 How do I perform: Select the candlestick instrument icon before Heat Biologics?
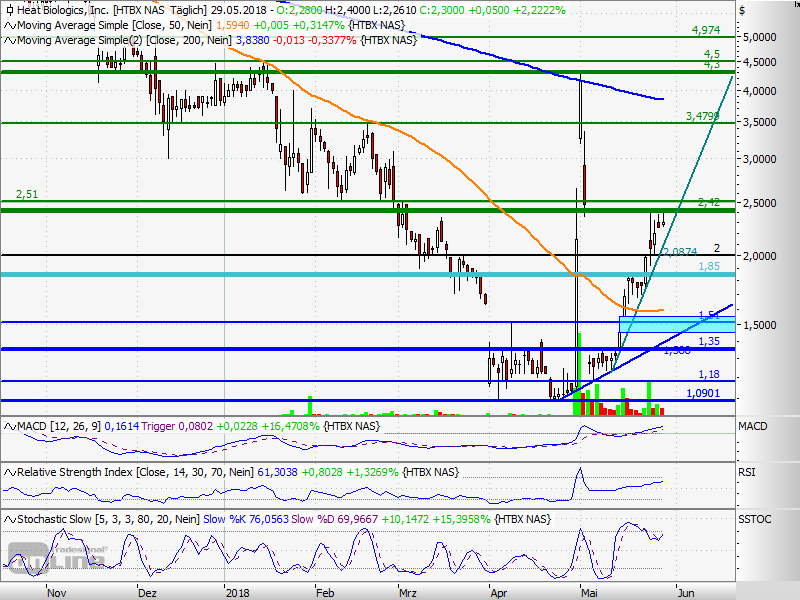pos(8,11)
